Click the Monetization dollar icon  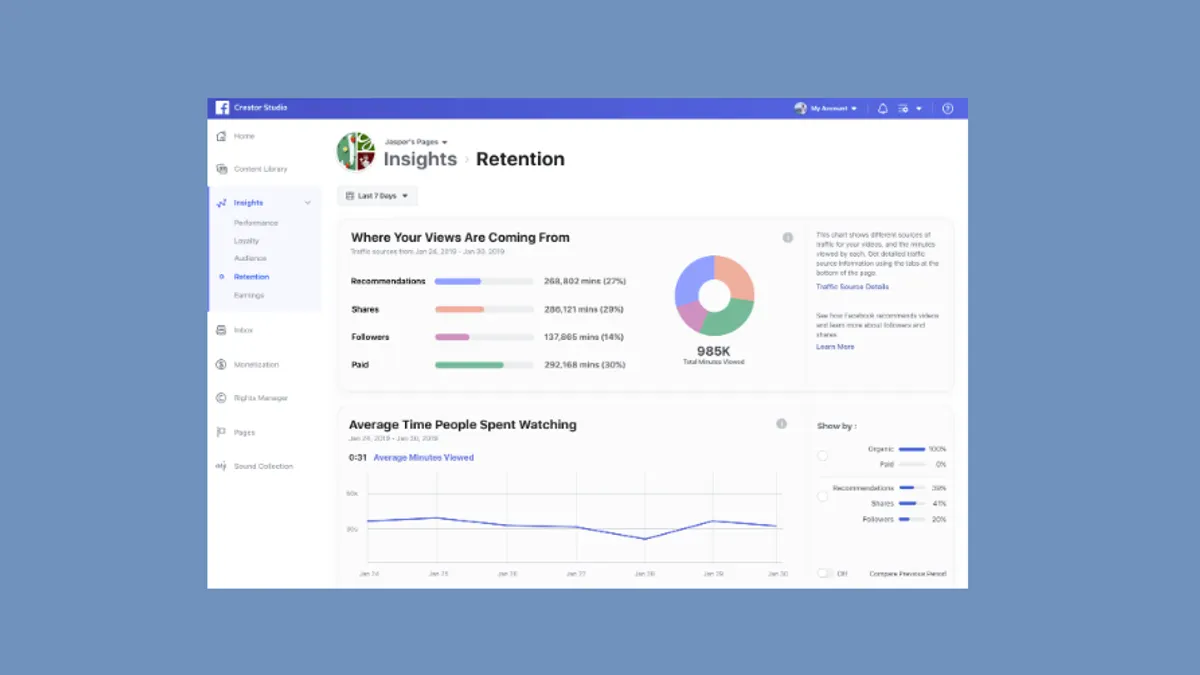tap(221, 365)
